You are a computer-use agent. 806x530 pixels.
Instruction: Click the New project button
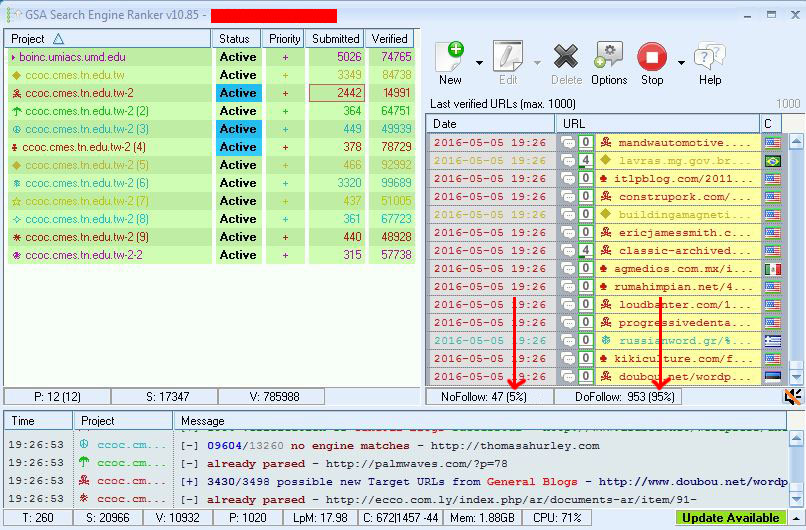pyautogui.click(x=450, y=62)
